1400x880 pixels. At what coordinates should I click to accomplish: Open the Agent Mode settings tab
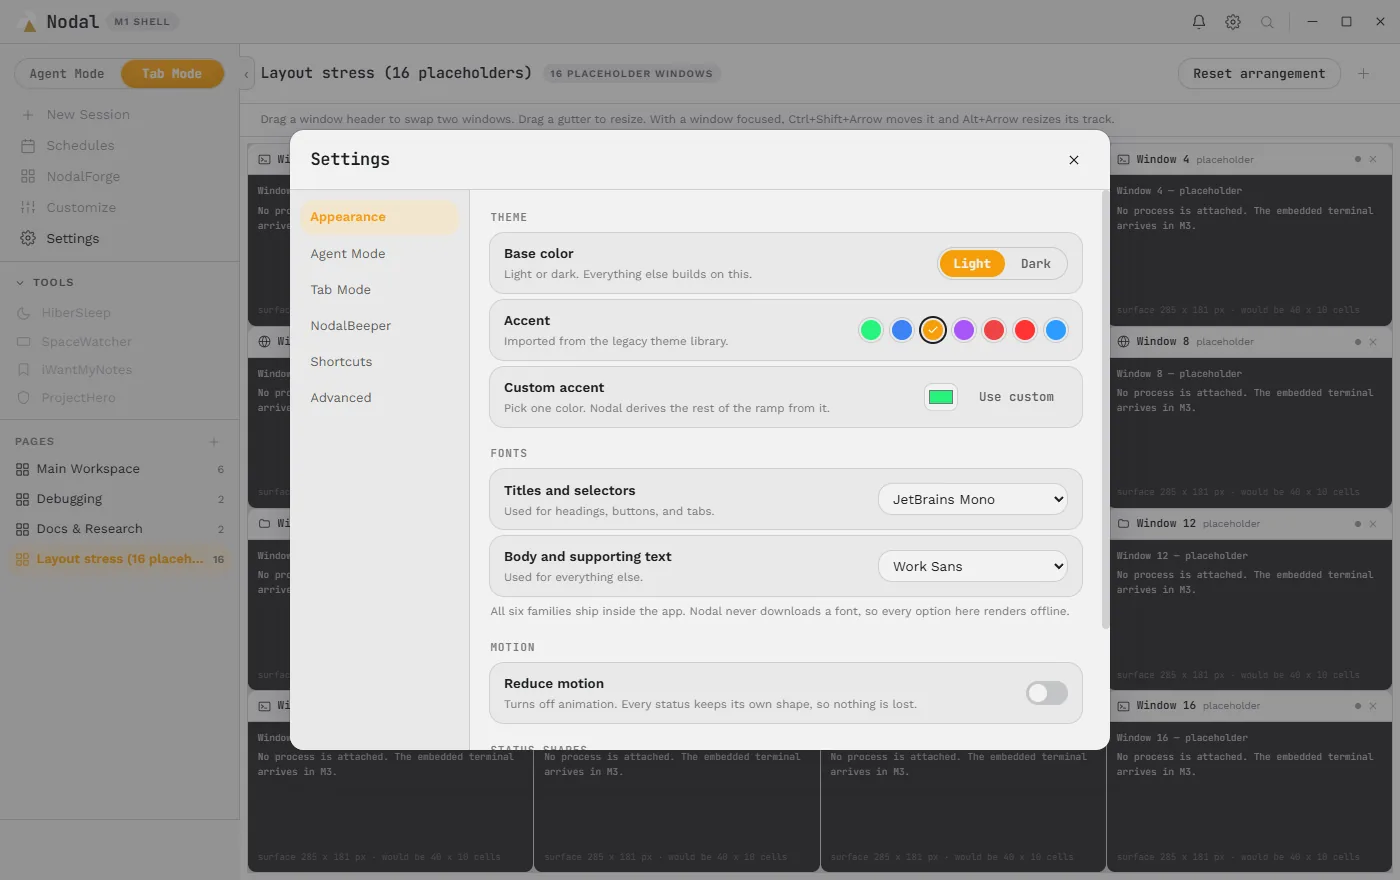(x=379, y=254)
